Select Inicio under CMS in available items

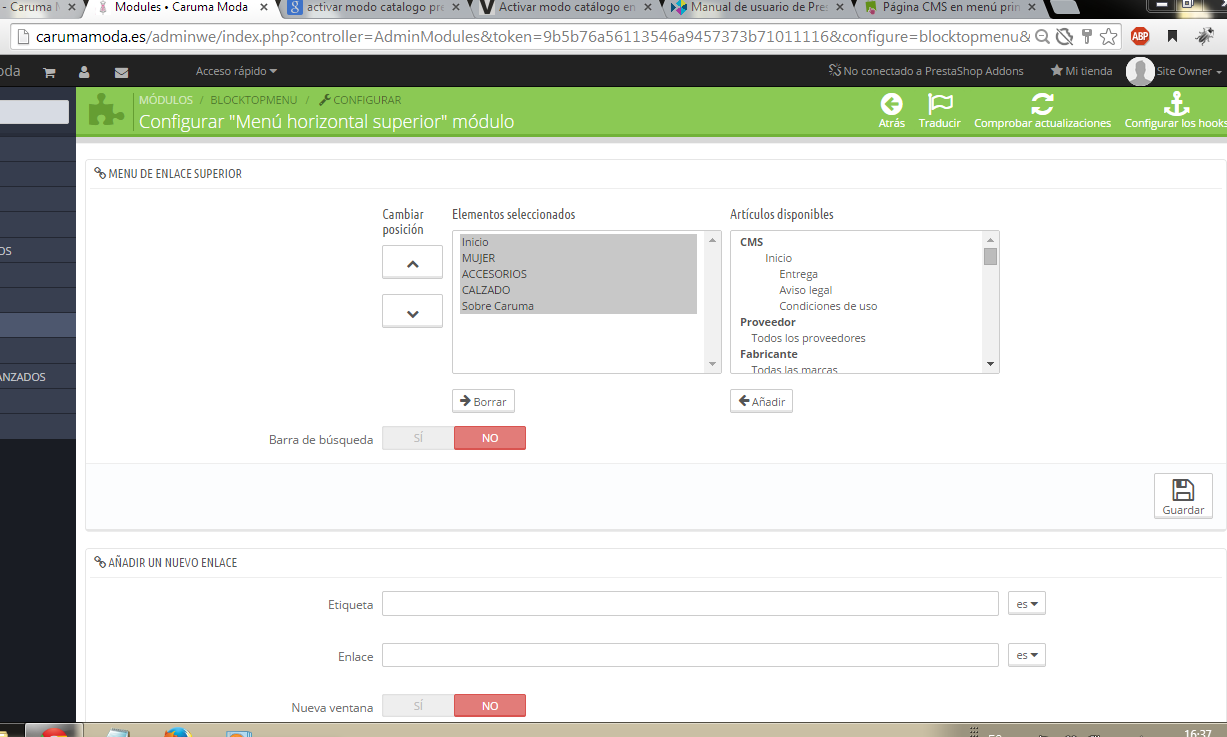[x=778, y=258]
